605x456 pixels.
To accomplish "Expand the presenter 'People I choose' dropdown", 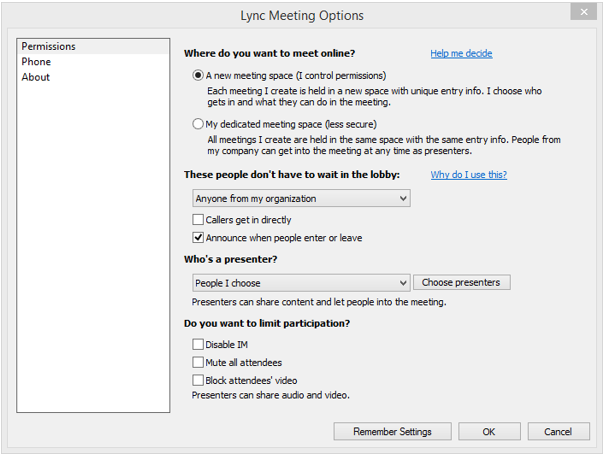I will coord(301,283).
